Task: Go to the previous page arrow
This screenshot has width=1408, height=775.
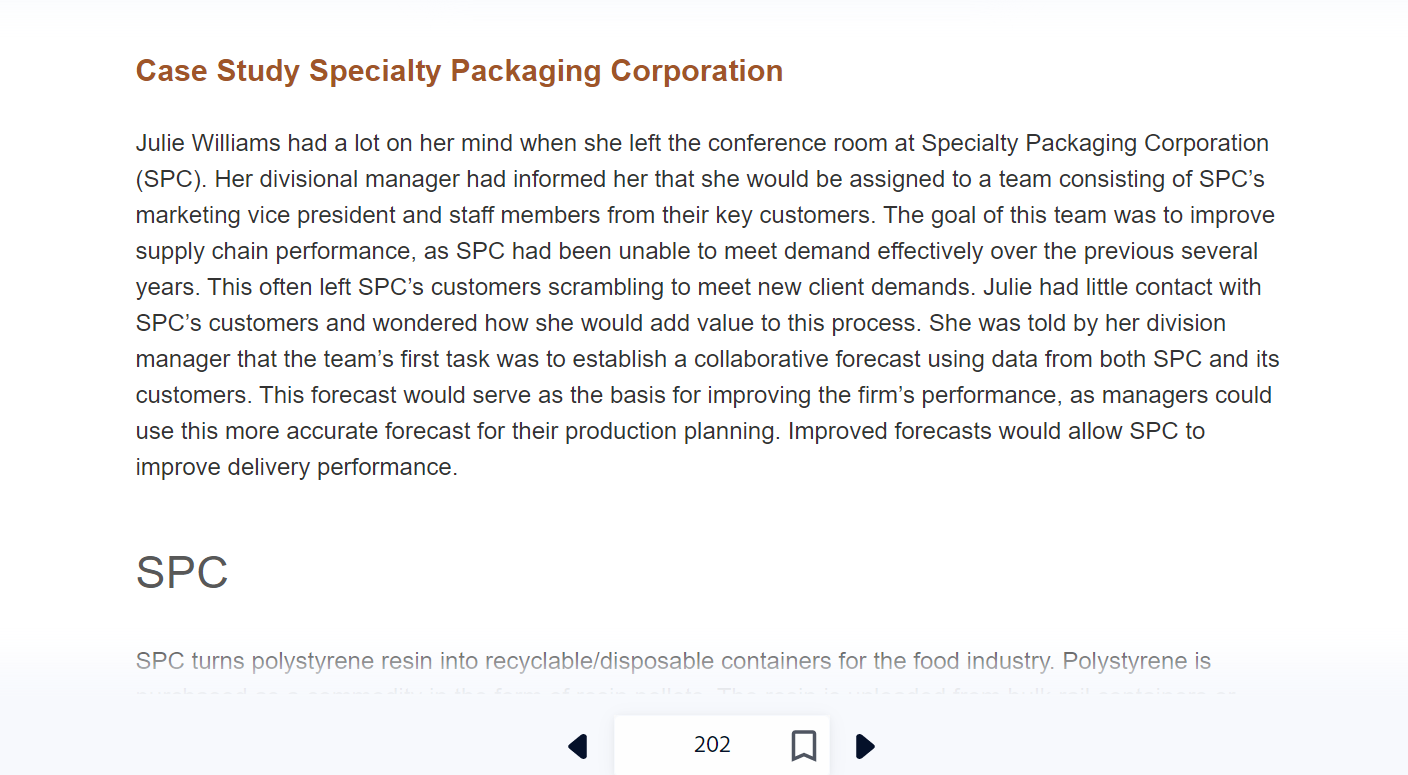Action: pos(577,746)
